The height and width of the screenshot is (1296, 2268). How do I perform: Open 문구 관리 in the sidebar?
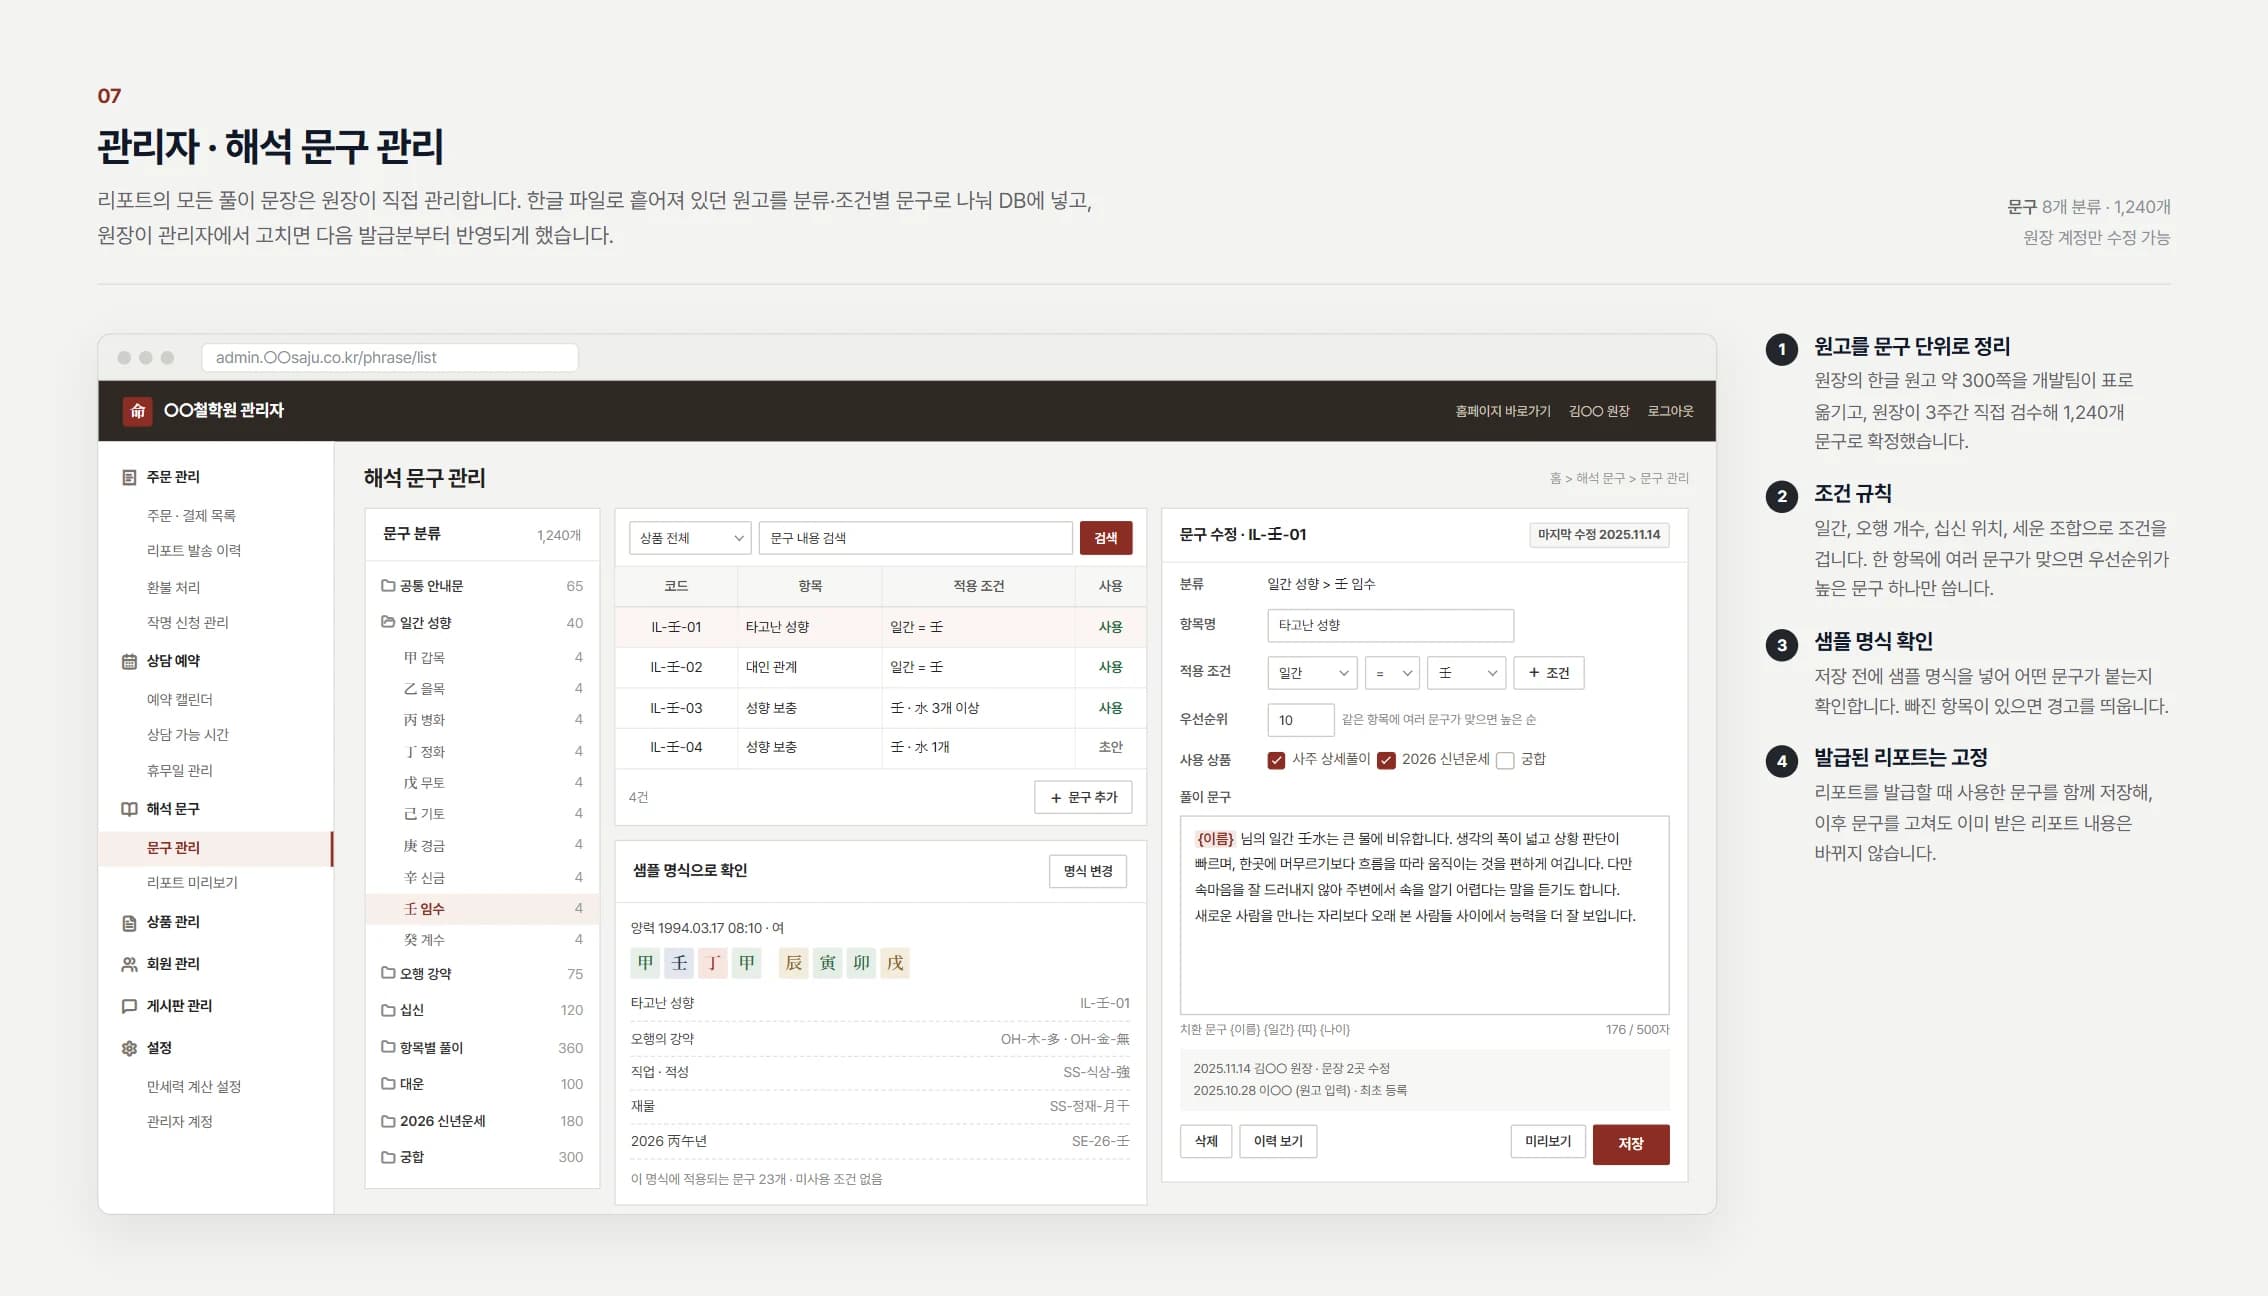click(x=215, y=848)
